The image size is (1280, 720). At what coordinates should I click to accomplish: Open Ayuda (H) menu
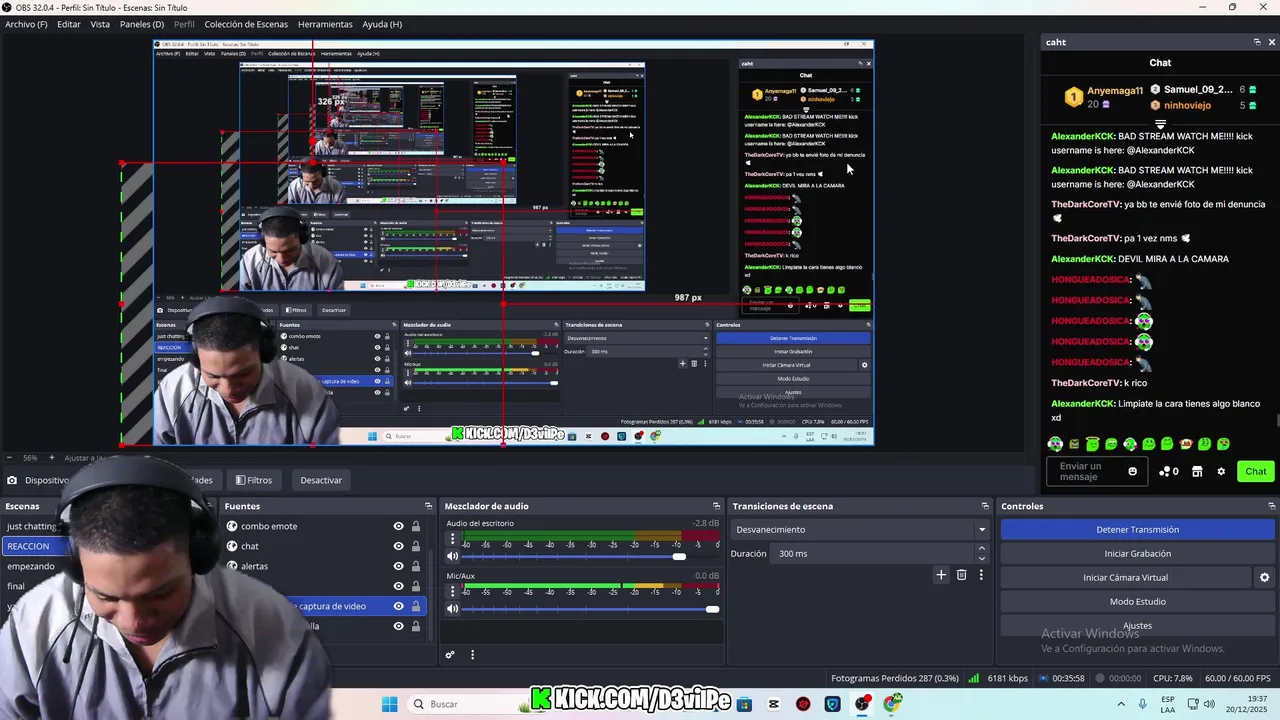382,24
